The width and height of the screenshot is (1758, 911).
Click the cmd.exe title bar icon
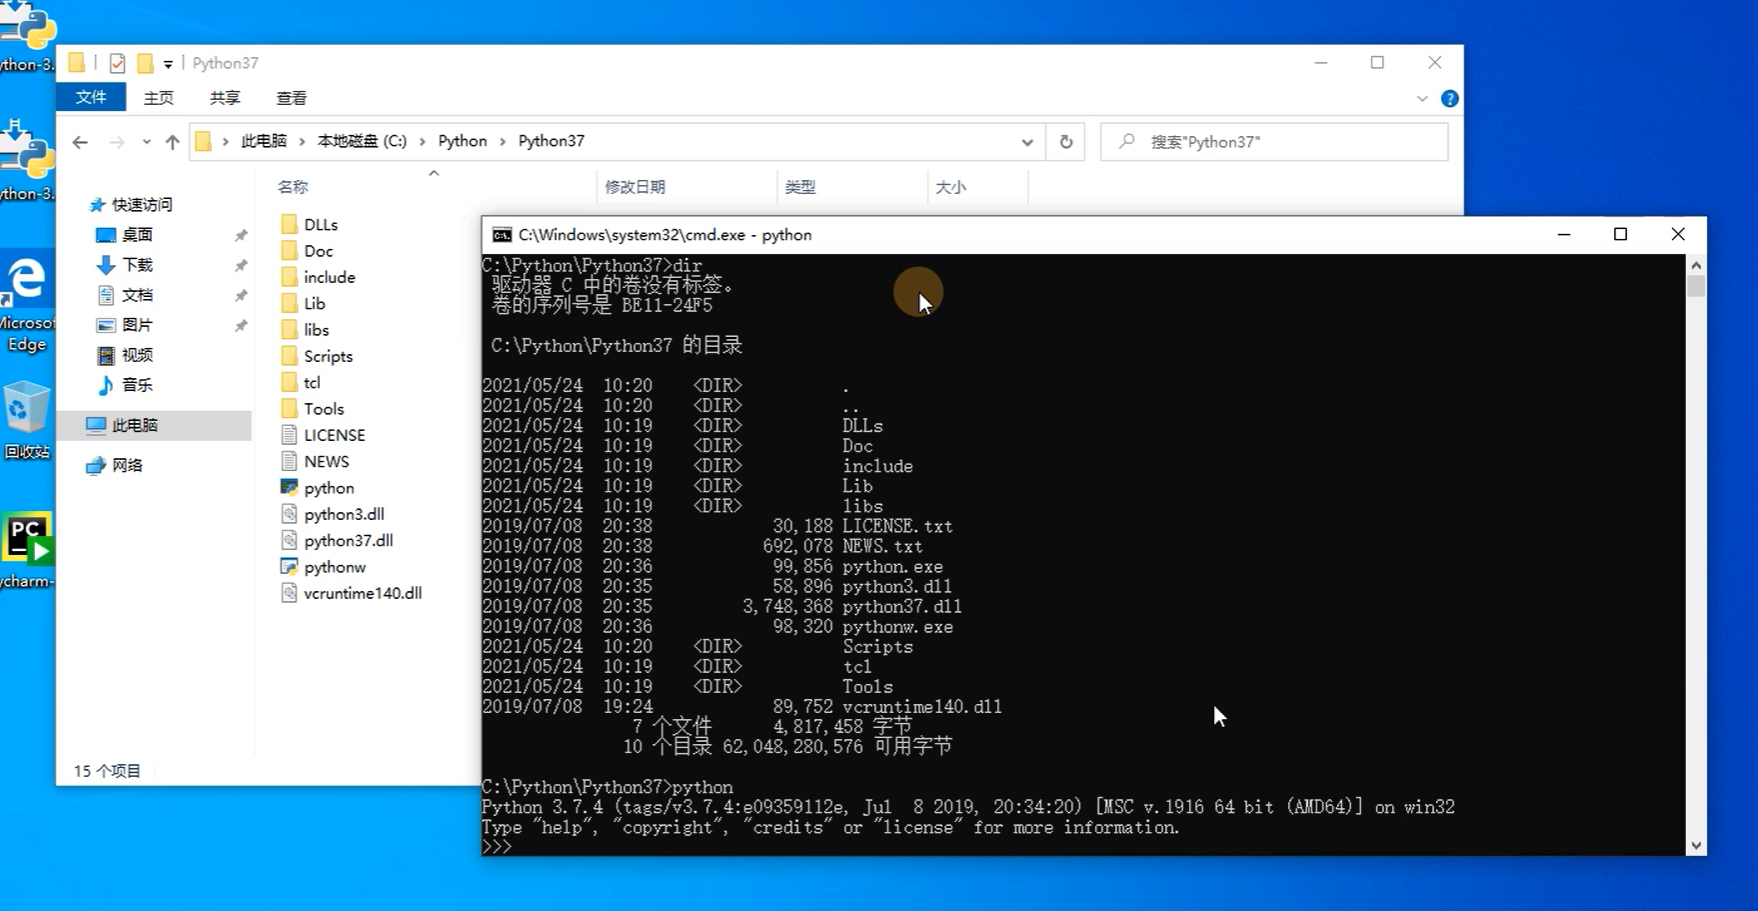tap(502, 235)
